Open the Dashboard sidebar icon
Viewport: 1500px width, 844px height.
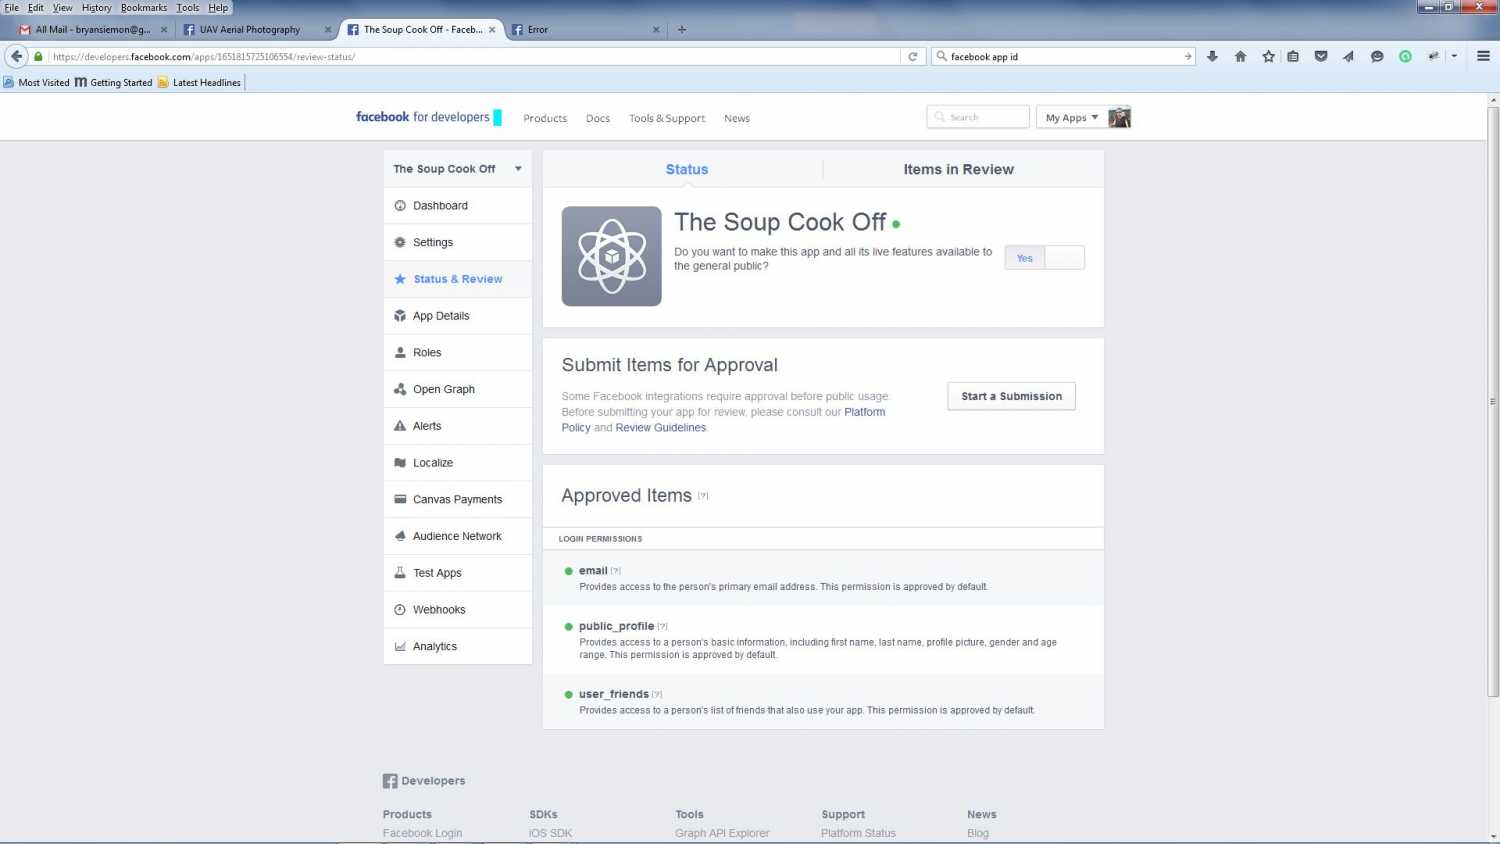click(x=400, y=206)
